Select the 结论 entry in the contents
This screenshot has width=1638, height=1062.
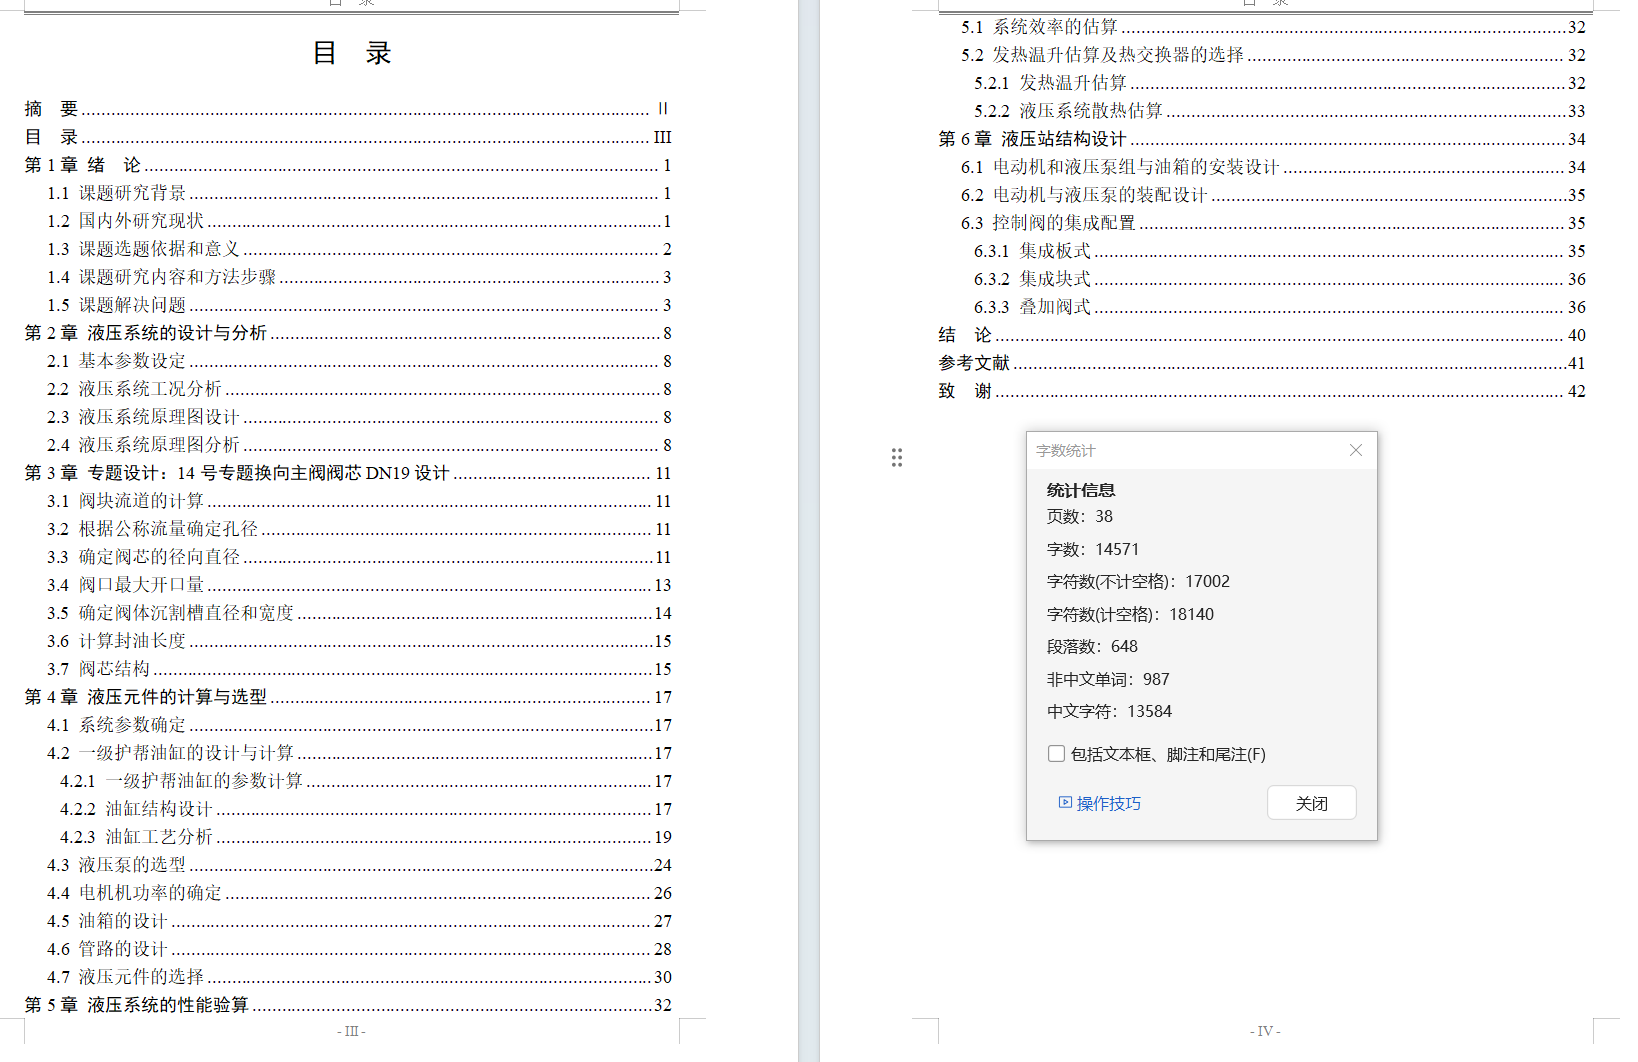coord(963,335)
